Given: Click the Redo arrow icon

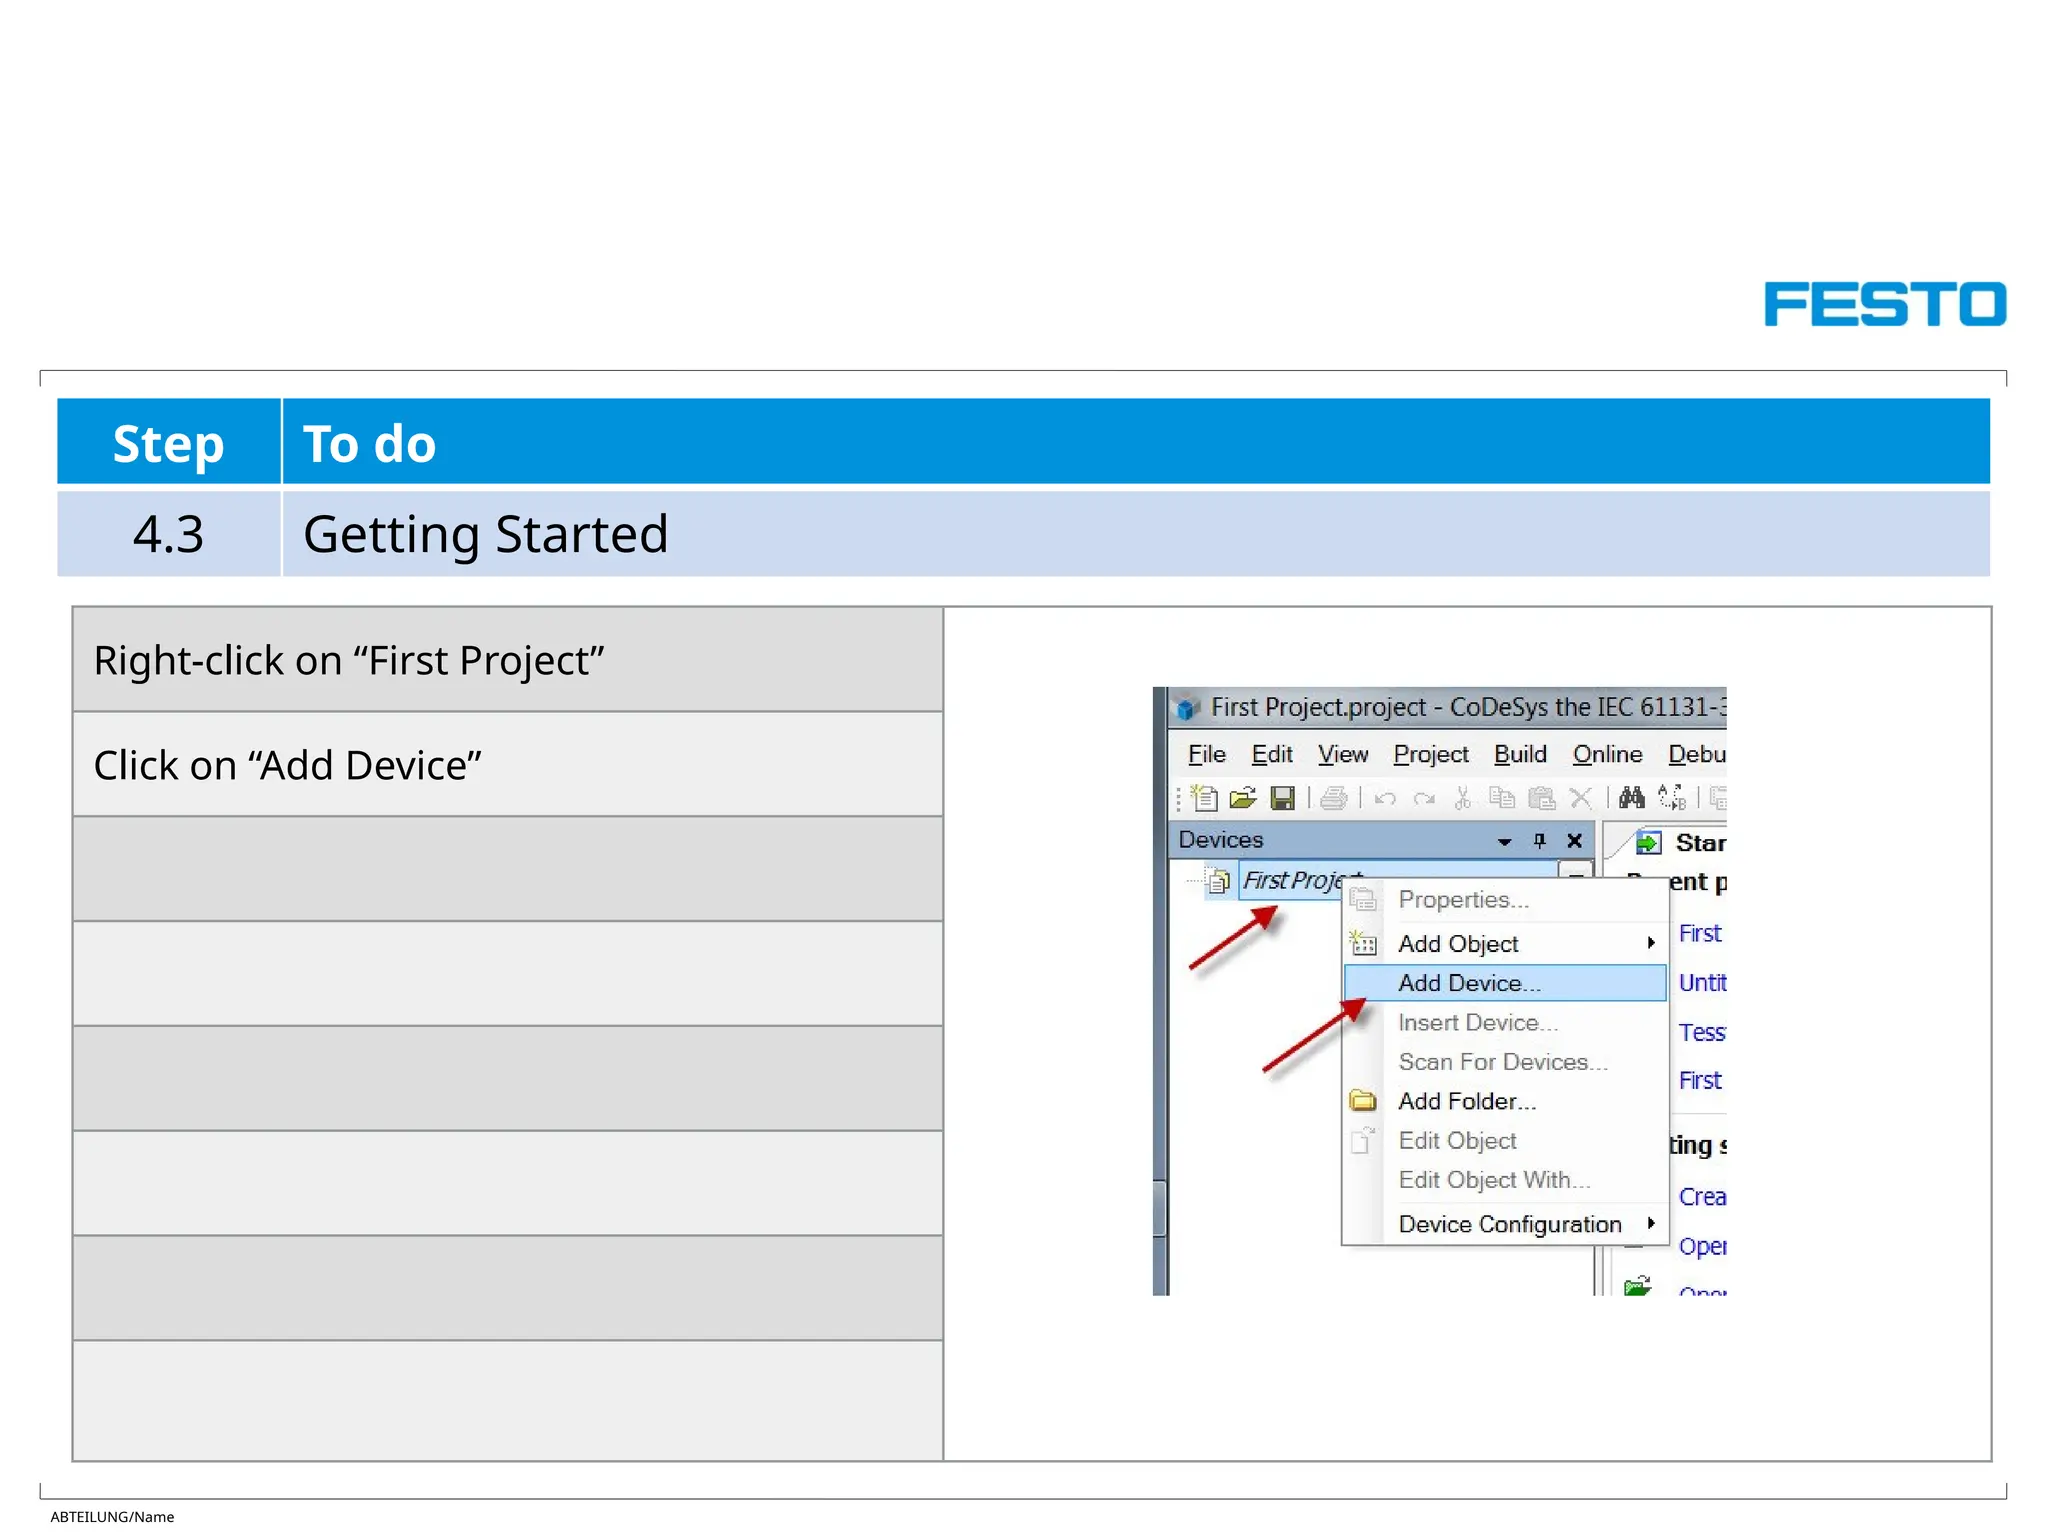Looking at the screenshot, I should tap(1424, 799).
